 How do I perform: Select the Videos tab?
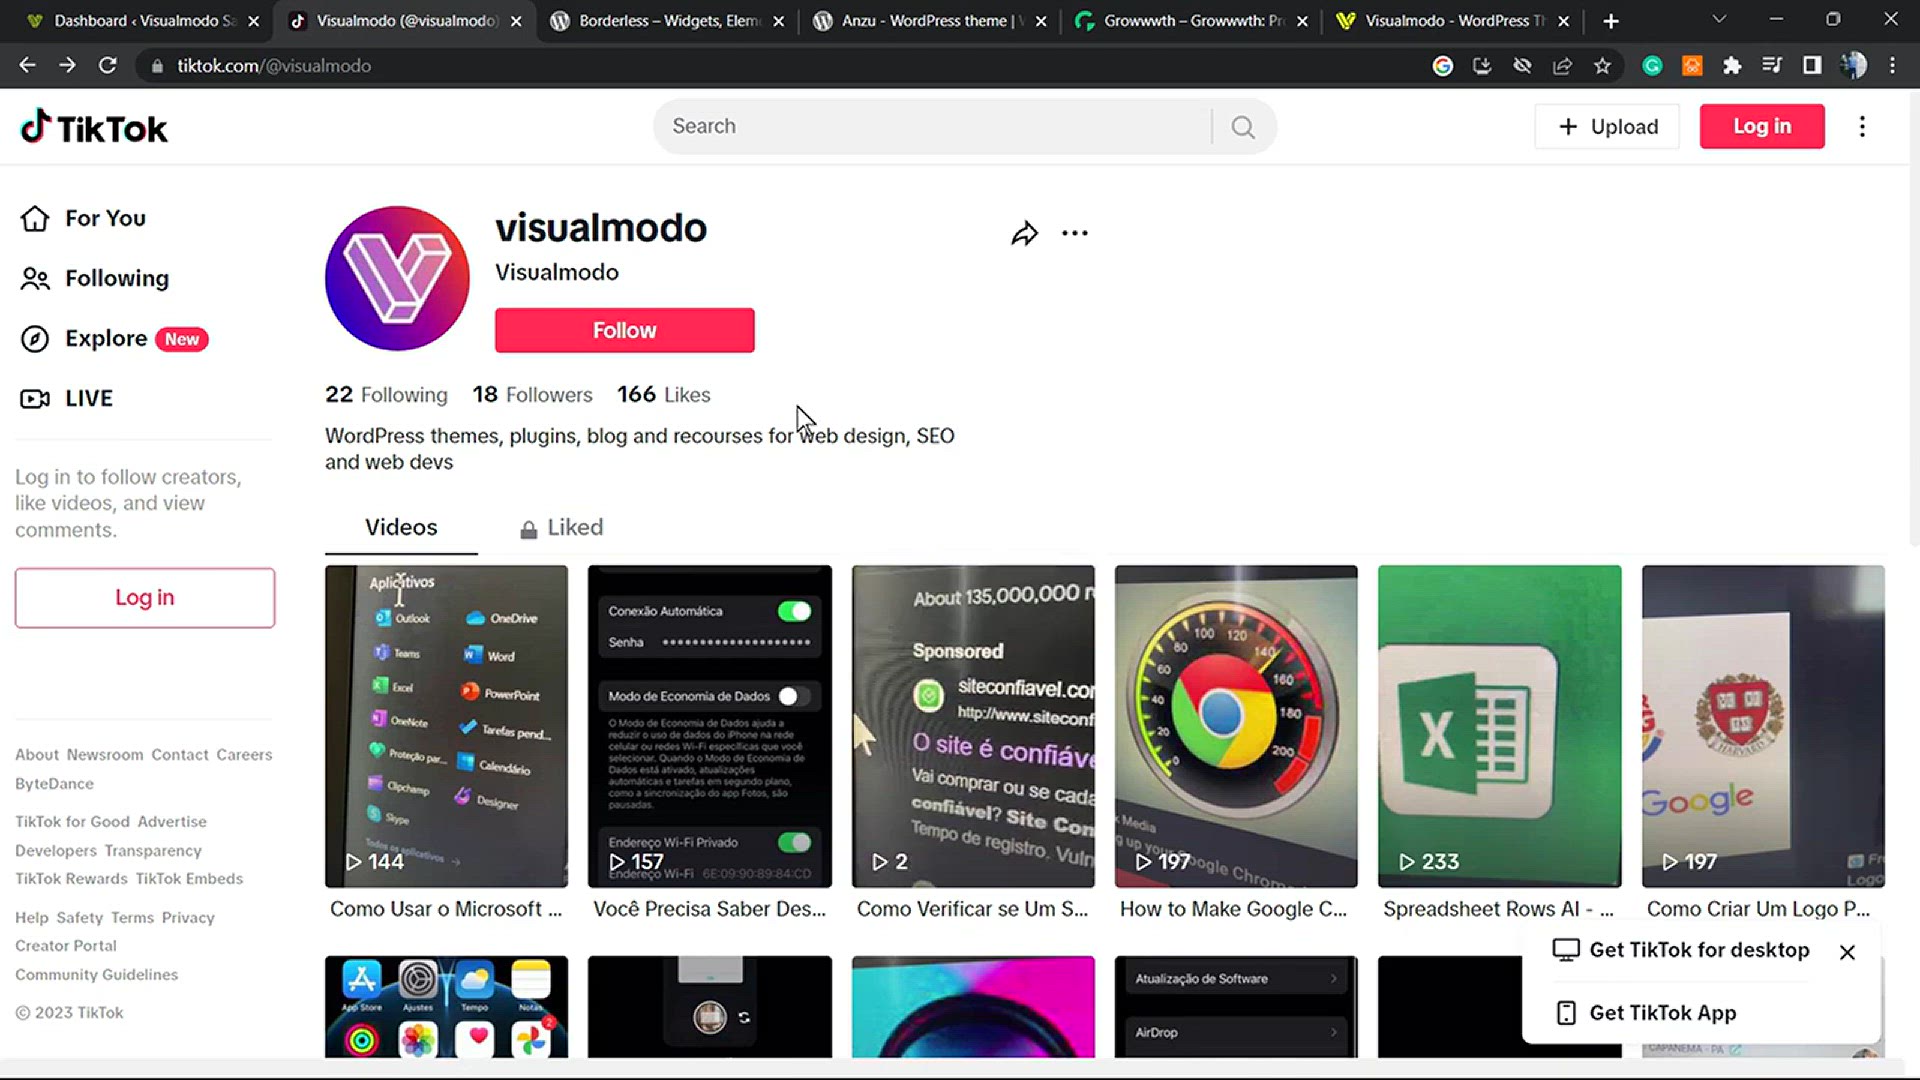click(x=401, y=527)
